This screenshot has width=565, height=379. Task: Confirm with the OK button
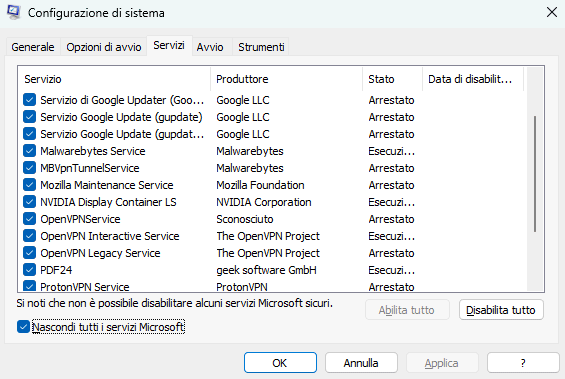click(x=280, y=363)
